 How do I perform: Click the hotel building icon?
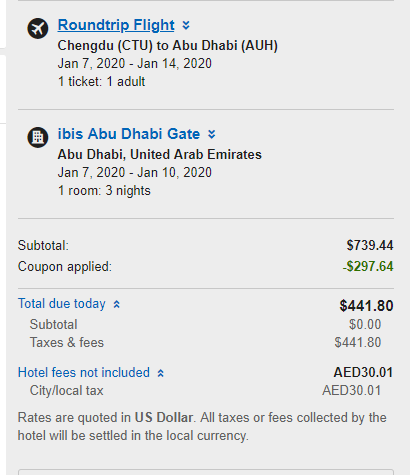tap(38, 137)
